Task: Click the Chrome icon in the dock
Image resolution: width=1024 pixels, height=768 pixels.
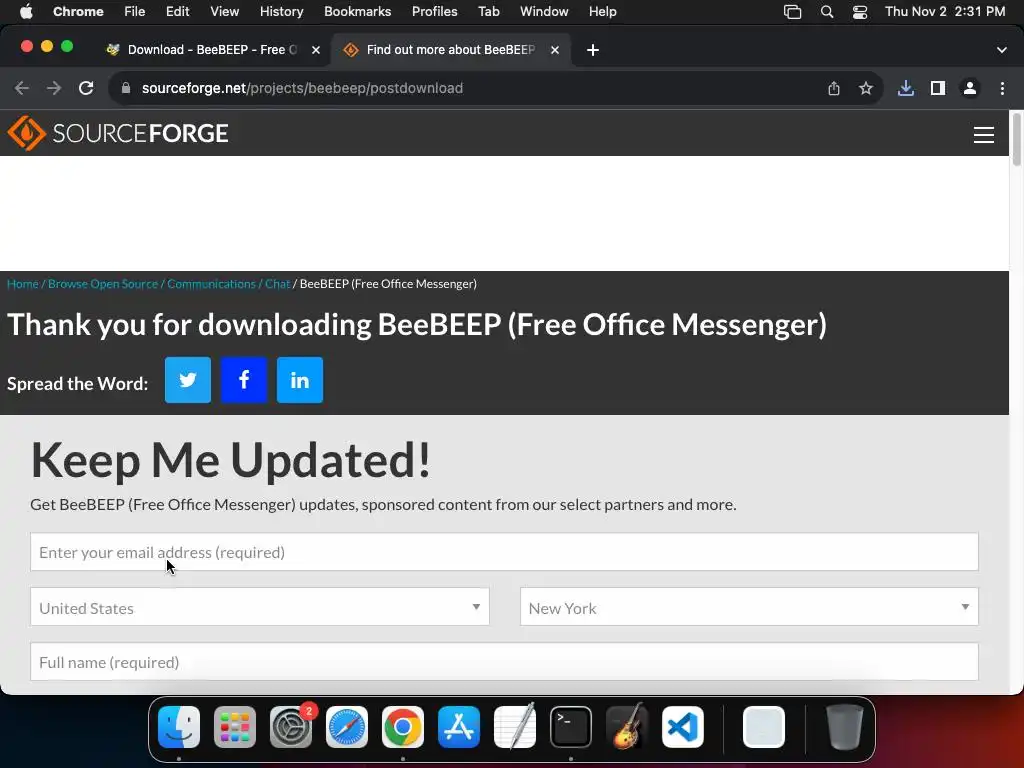Action: (403, 727)
